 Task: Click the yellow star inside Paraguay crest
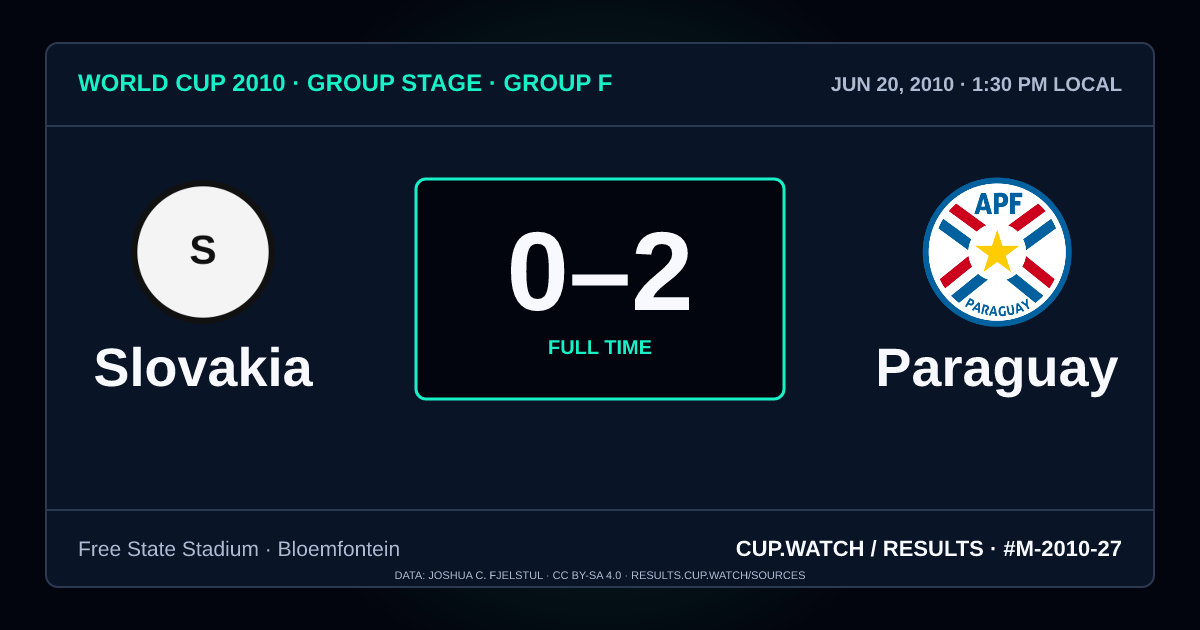click(997, 252)
